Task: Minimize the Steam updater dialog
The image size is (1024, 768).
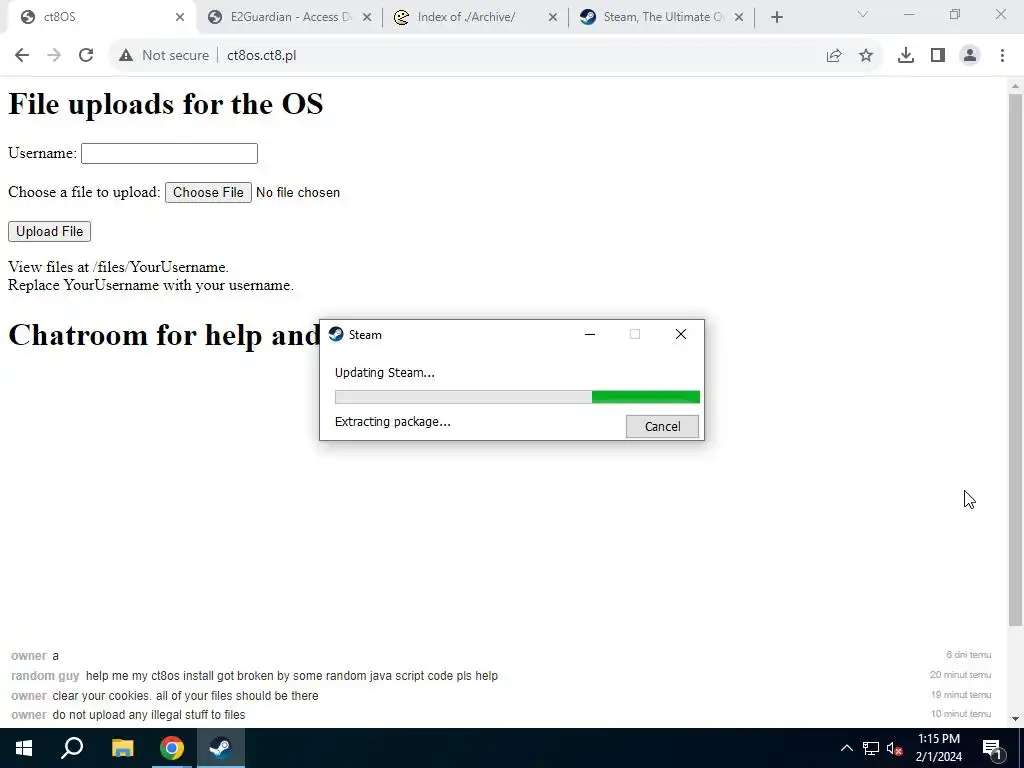Action: click(590, 334)
